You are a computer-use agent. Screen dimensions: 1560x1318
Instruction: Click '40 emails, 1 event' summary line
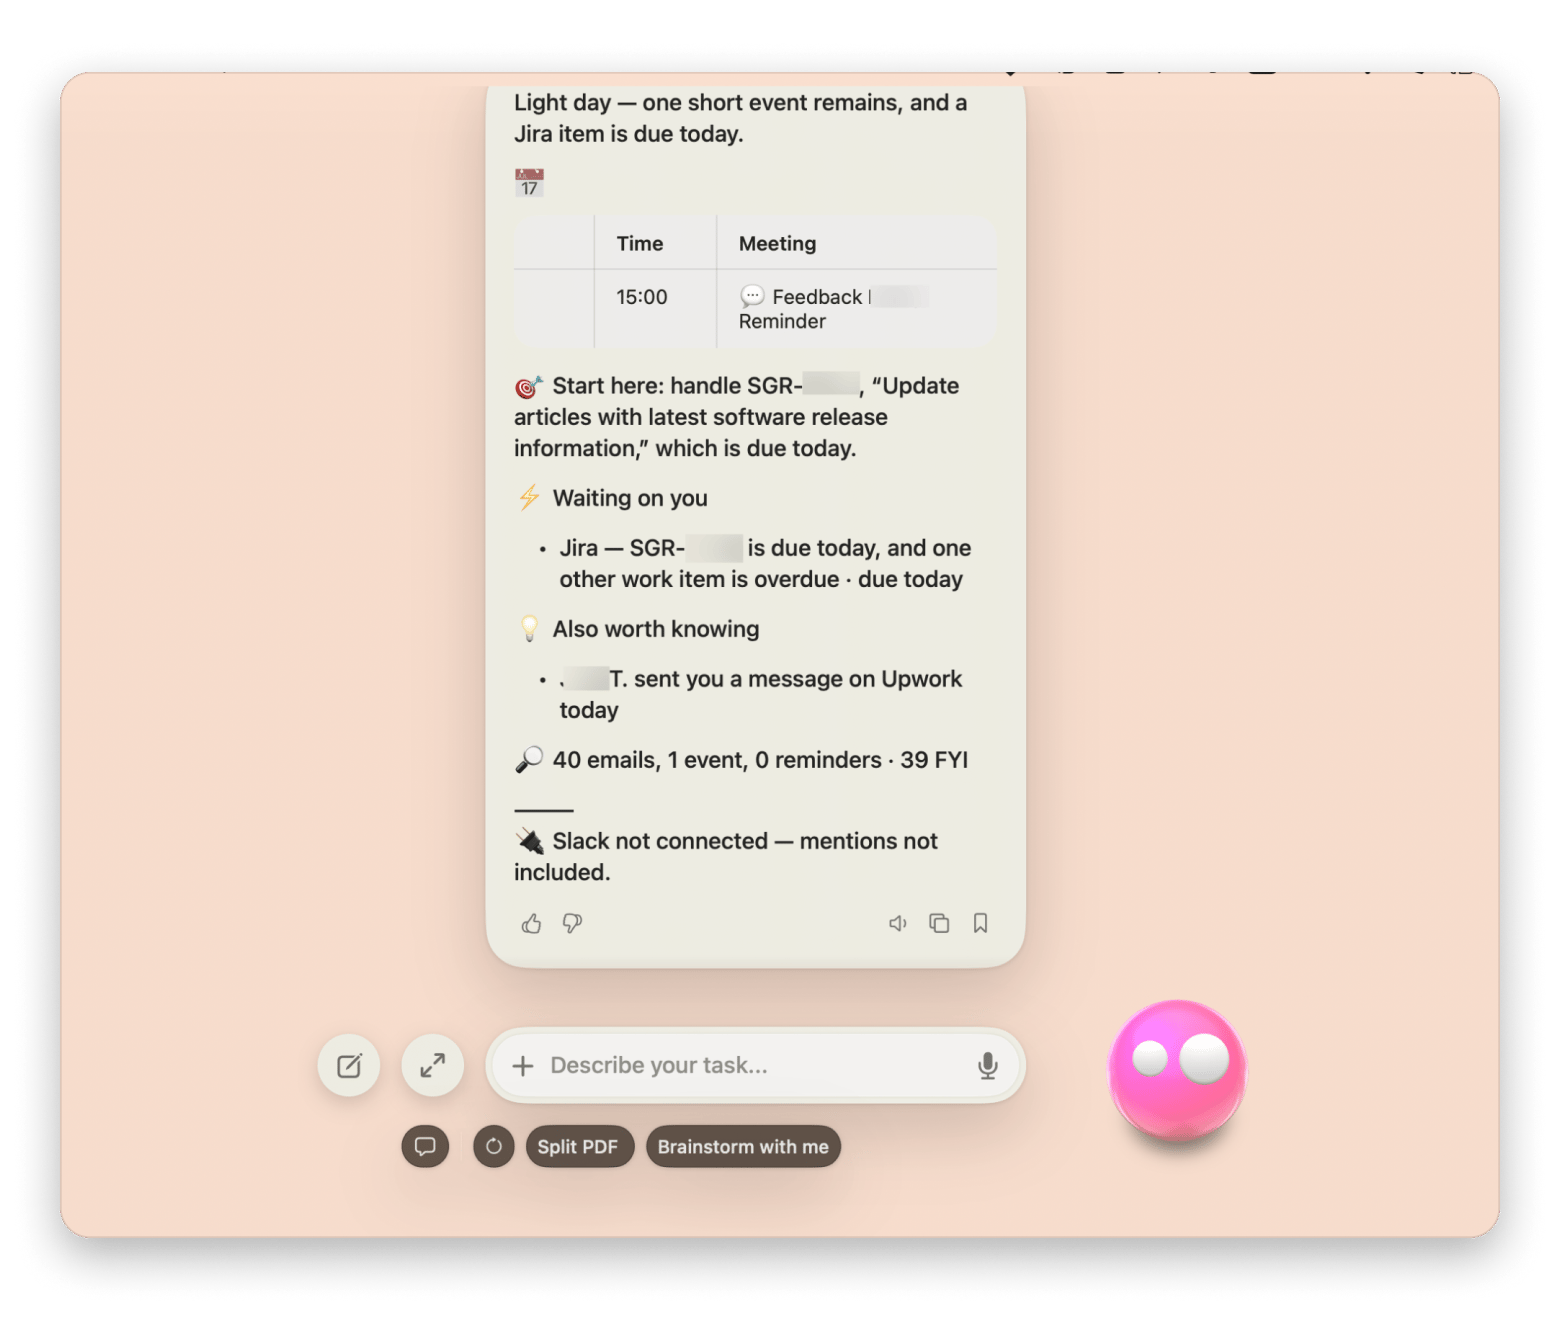click(742, 760)
